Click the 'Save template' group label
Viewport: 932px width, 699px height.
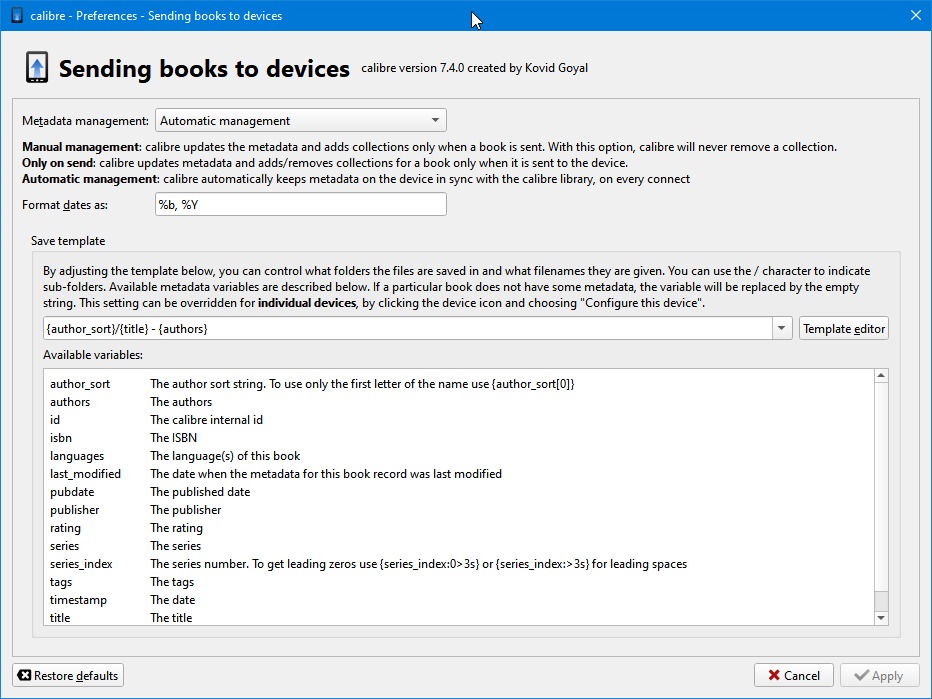point(68,241)
